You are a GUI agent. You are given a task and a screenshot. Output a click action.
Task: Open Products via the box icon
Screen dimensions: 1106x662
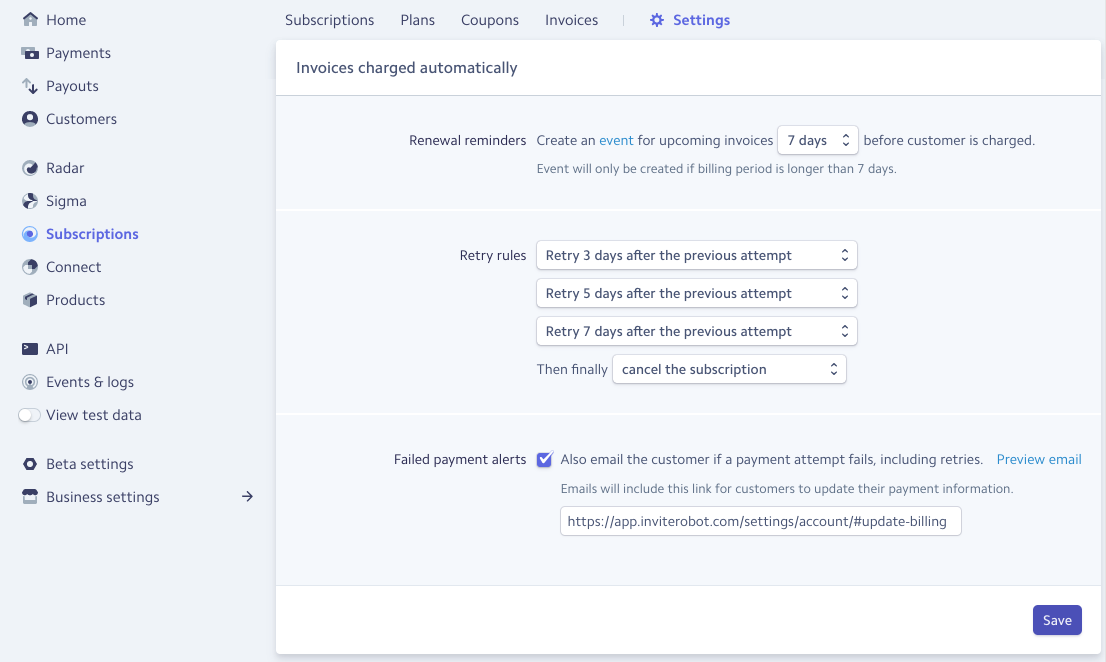pyautogui.click(x=30, y=300)
